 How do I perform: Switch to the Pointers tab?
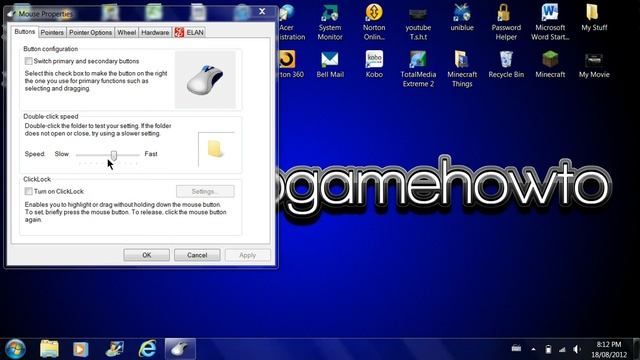point(52,32)
